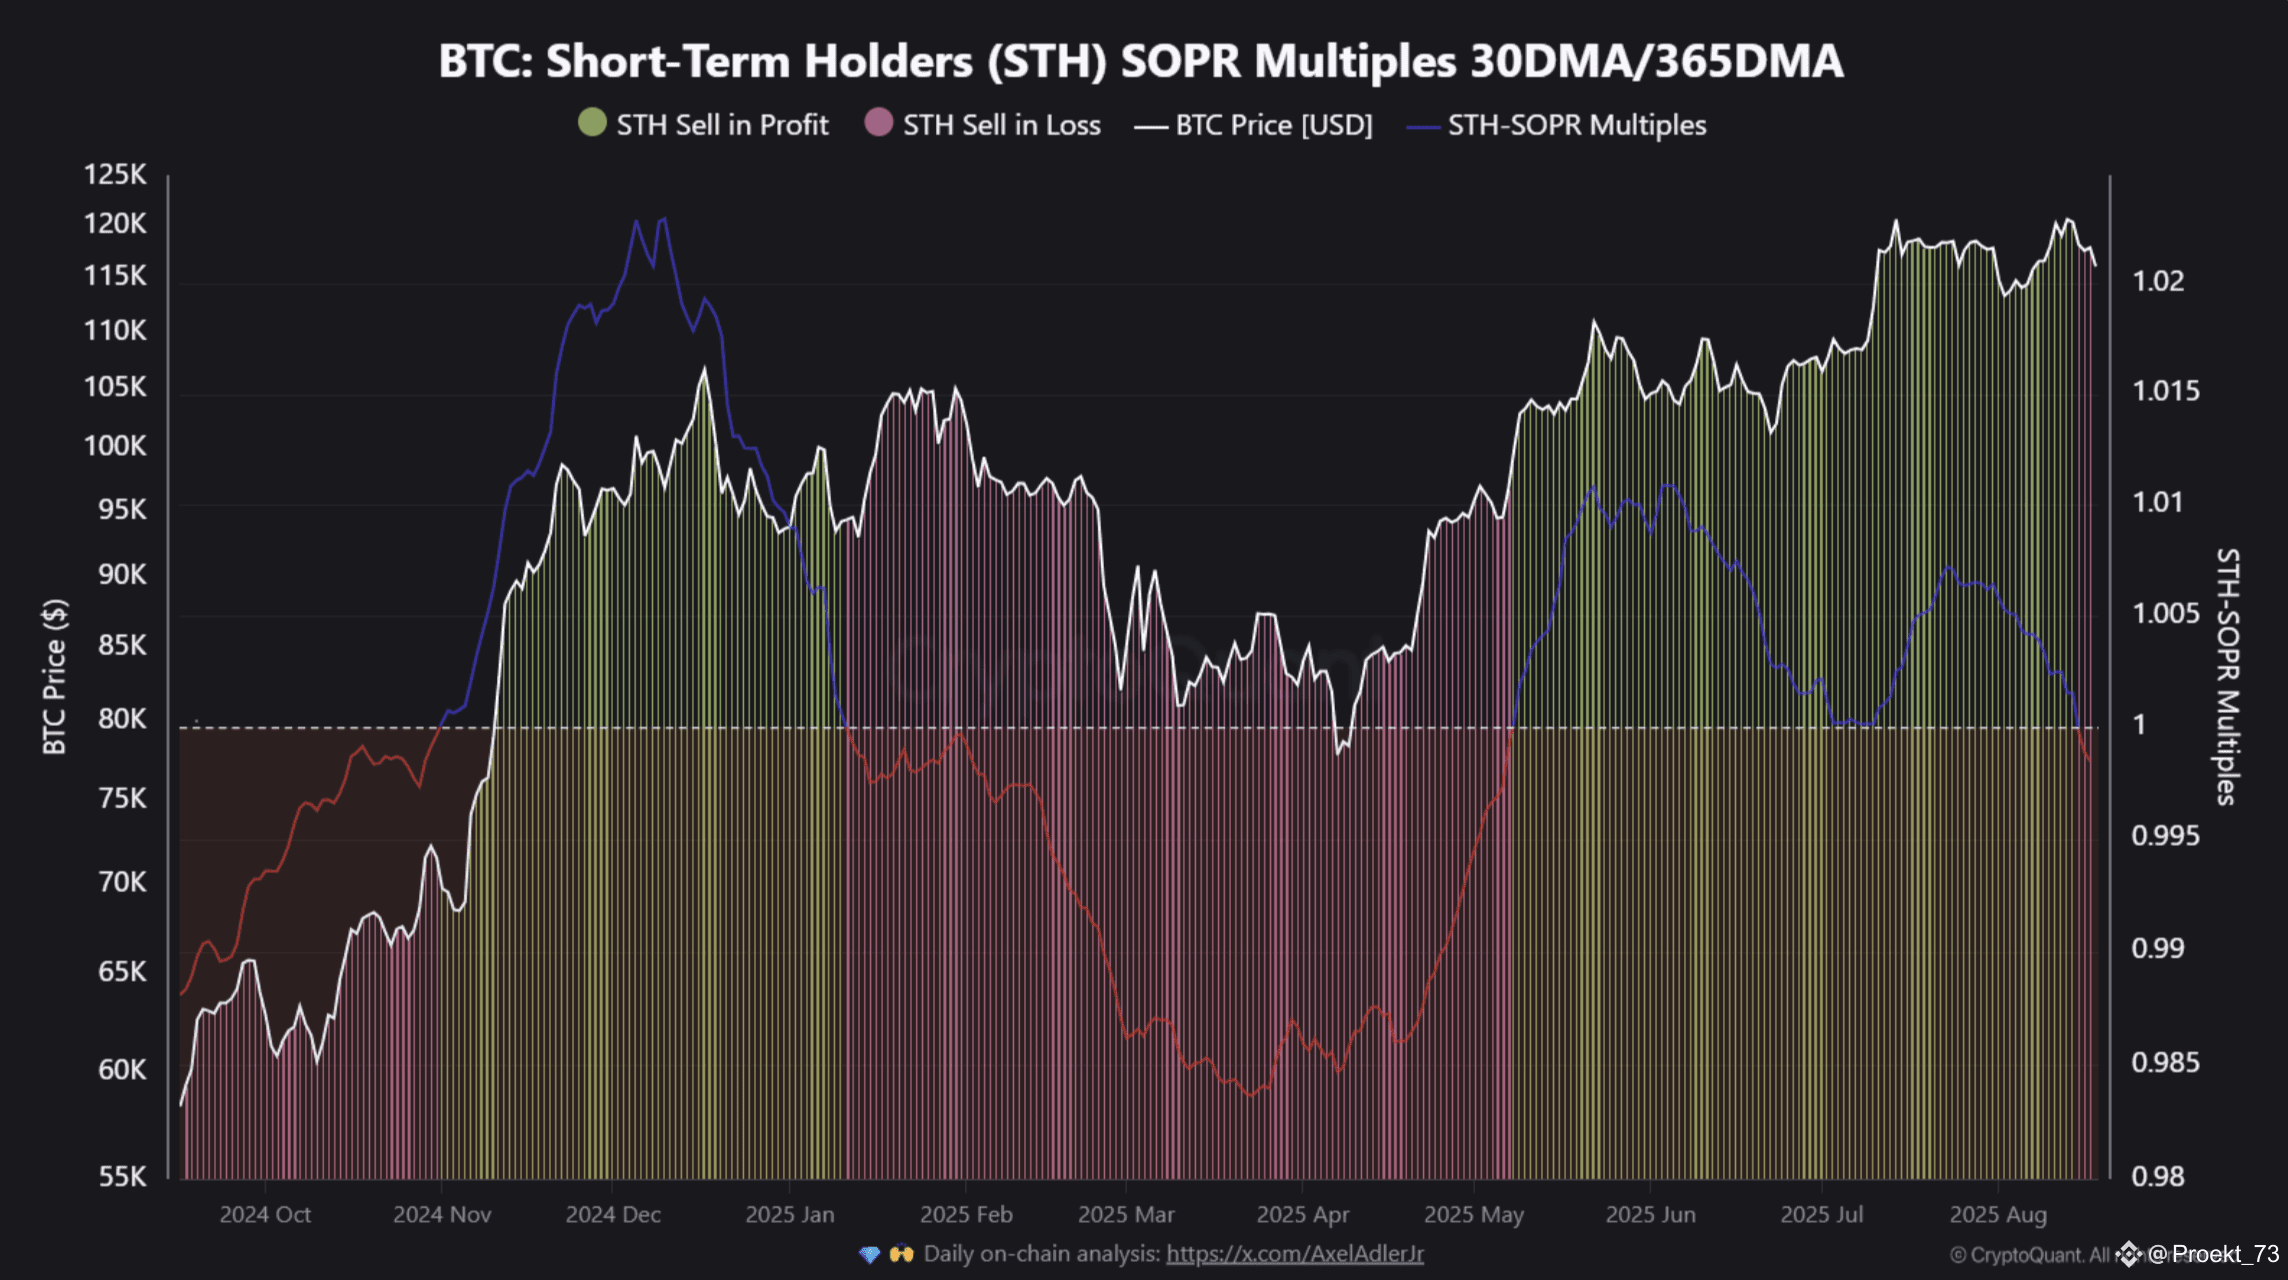Viewport: 2288px width, 1280px height.
Task: Click the Binance logo beside @Proekt_73
Action: 2128,1254
